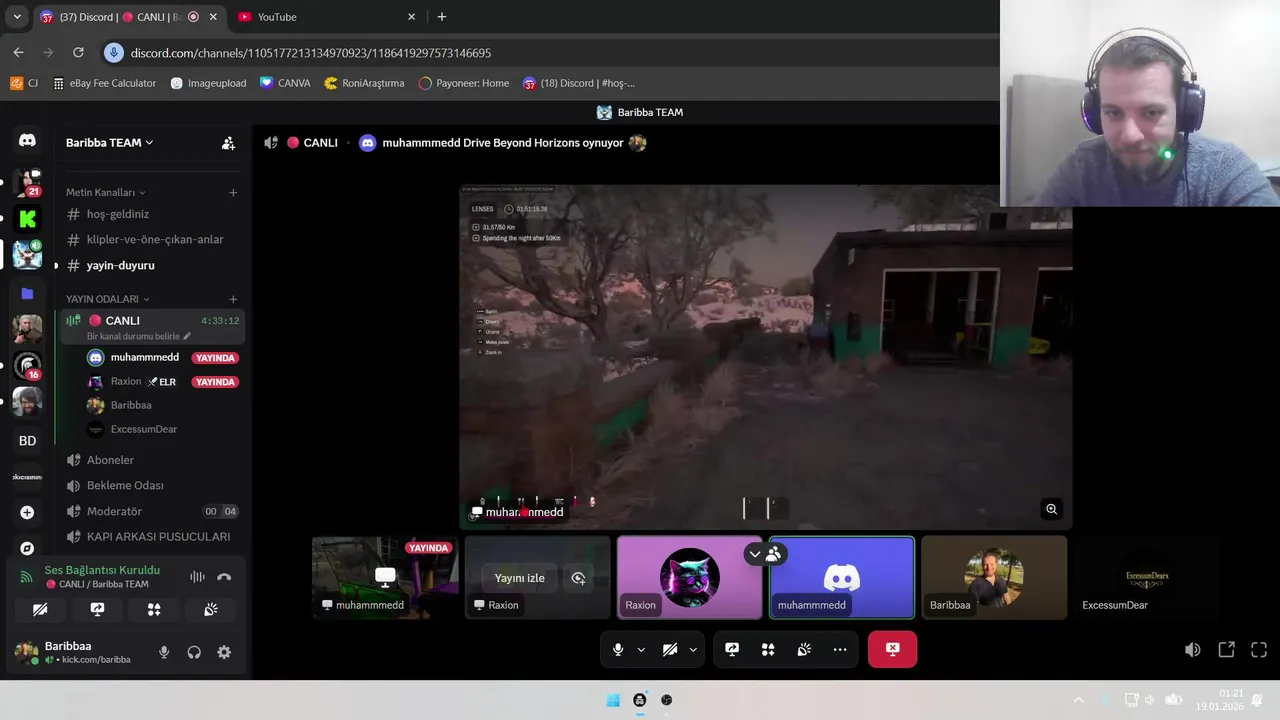Open the soundboard icon in the bottom call bar
Screen dimensions: 1280x720
tap(804, 650)
